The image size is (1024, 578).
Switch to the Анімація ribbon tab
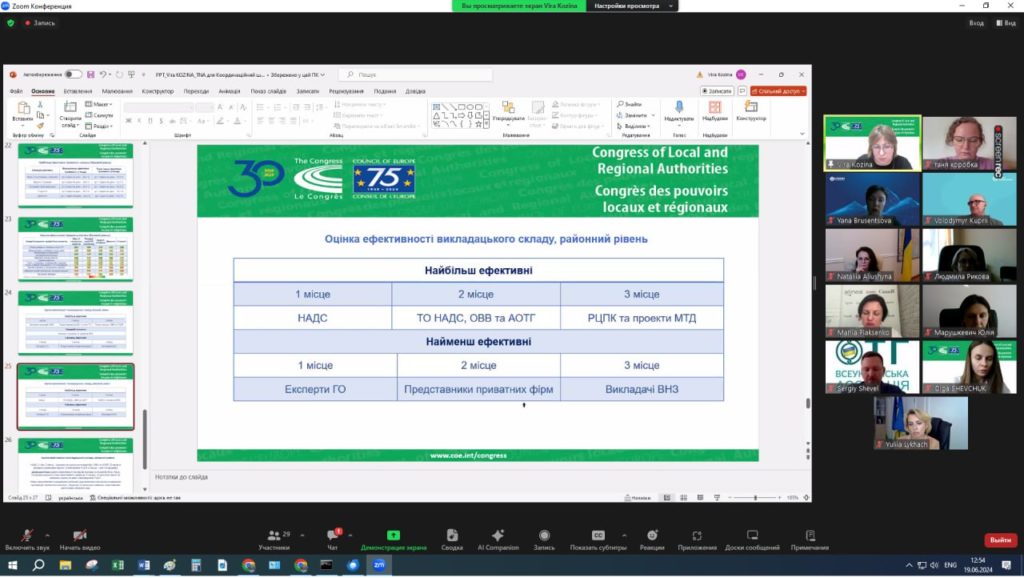(x=229, y=91)
